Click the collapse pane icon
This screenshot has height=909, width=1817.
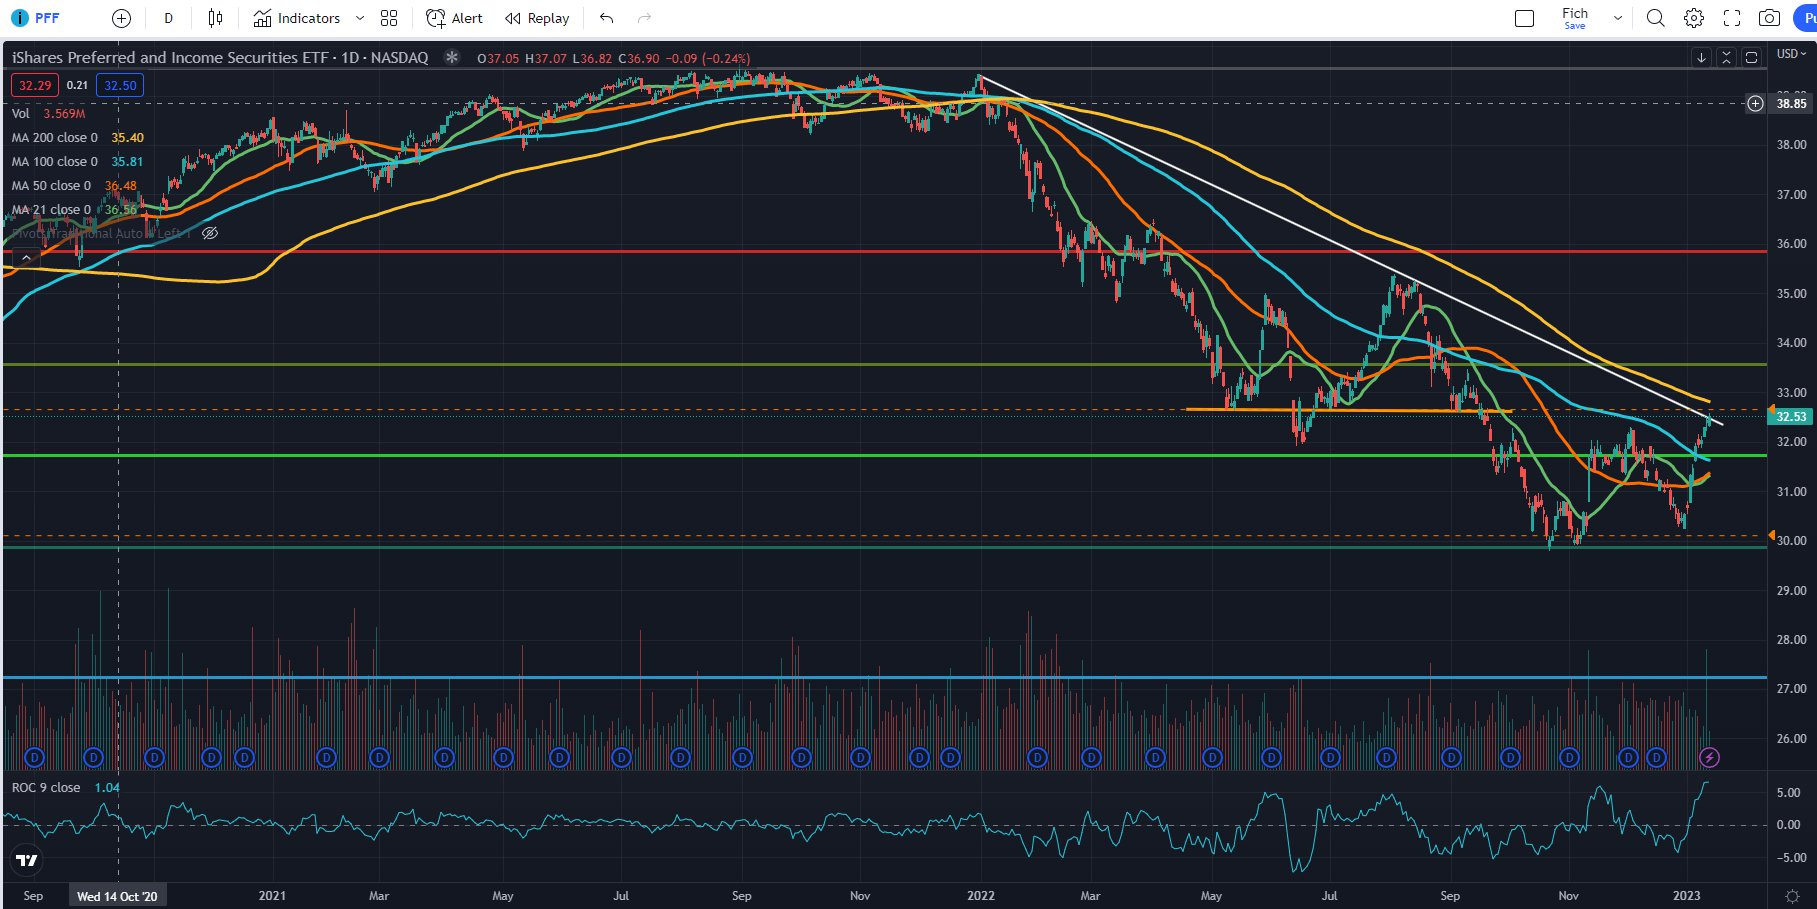click(x=1726, y=57)
